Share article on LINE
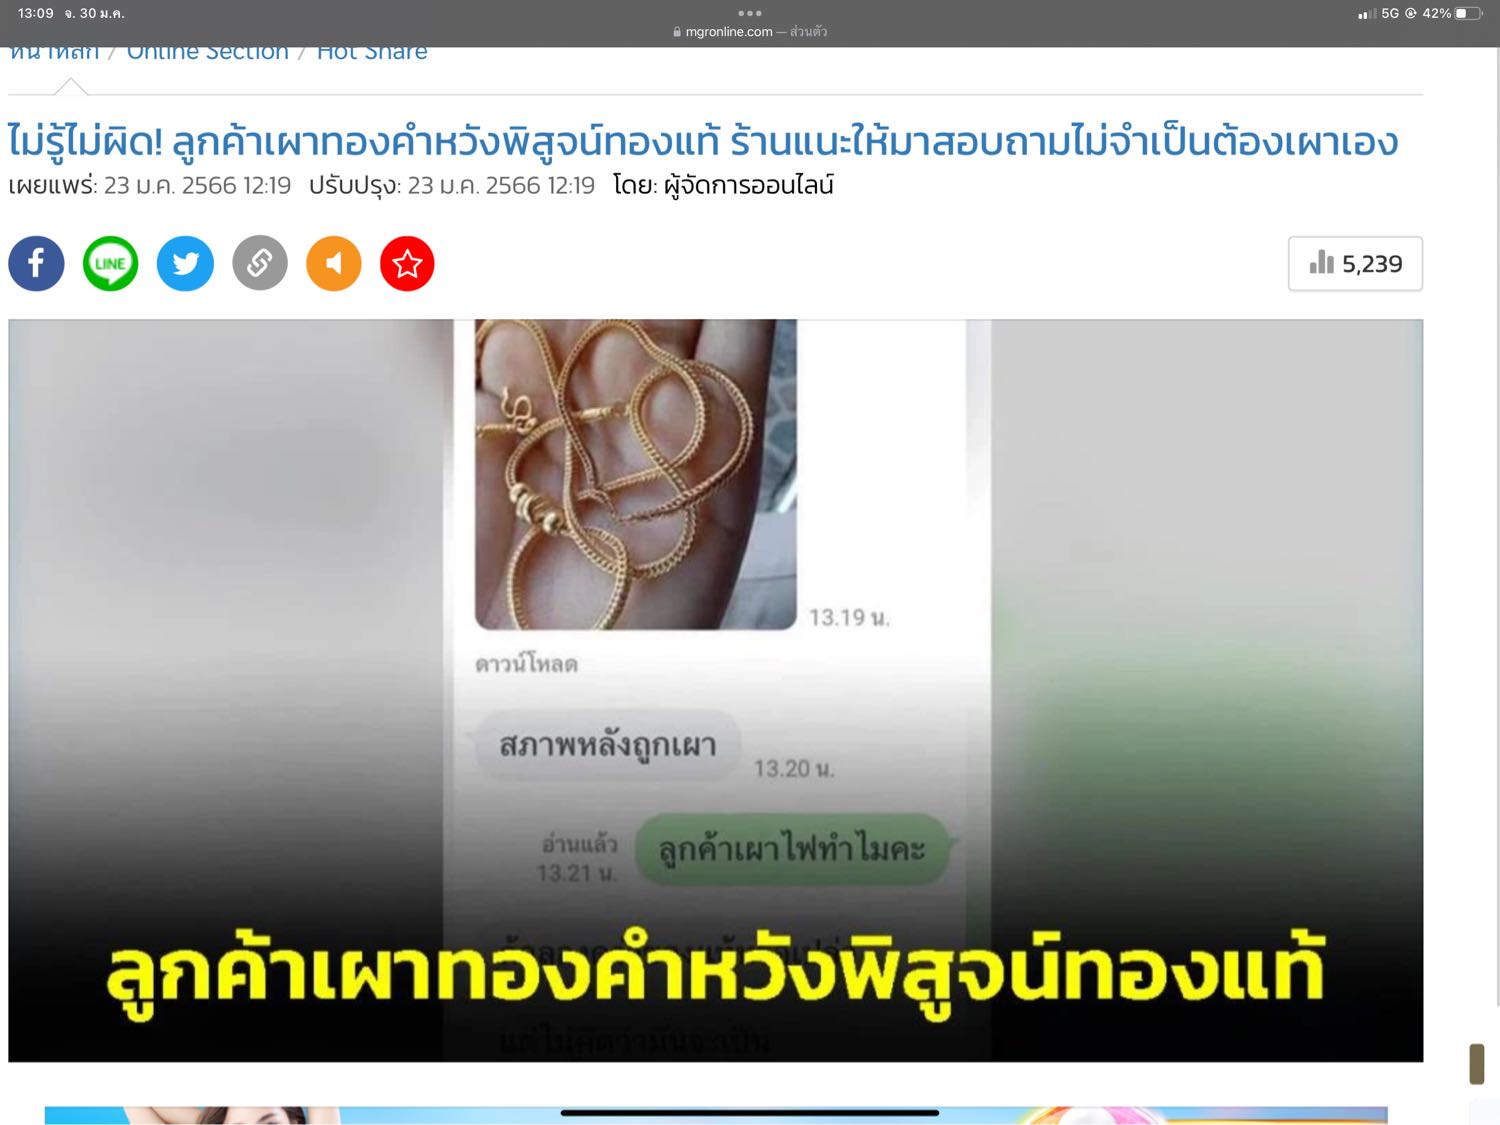The height and width of the screenshot is (1125, 1500). 110,264
